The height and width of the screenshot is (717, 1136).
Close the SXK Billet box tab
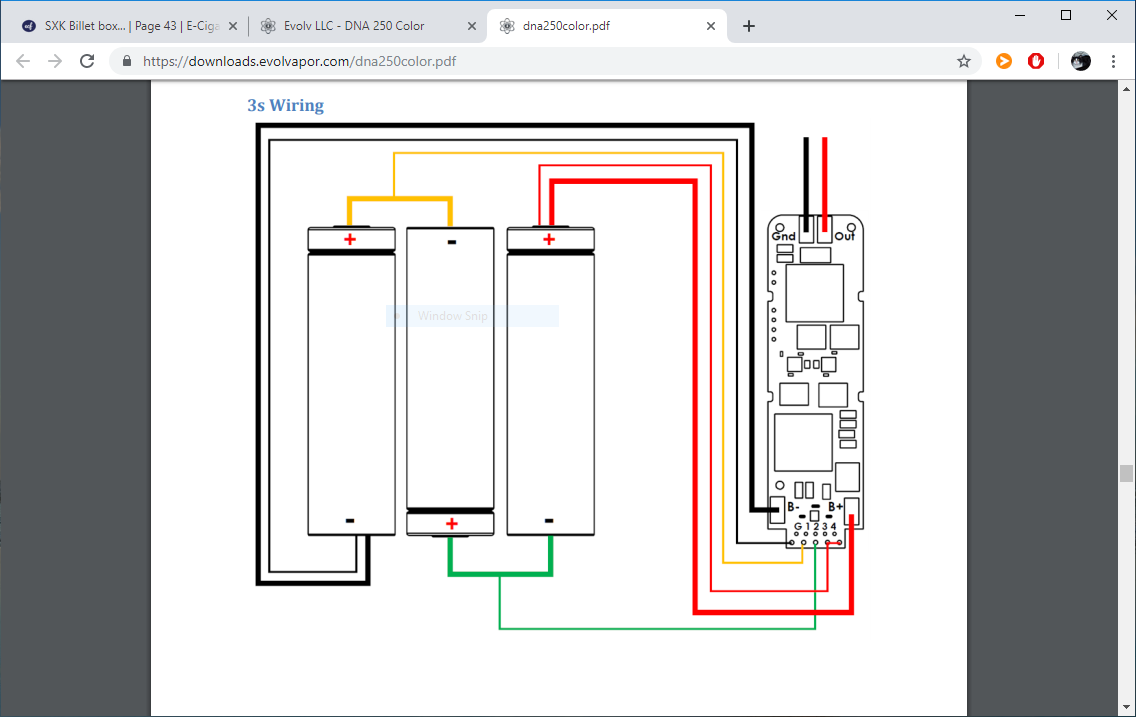[234, 26]
